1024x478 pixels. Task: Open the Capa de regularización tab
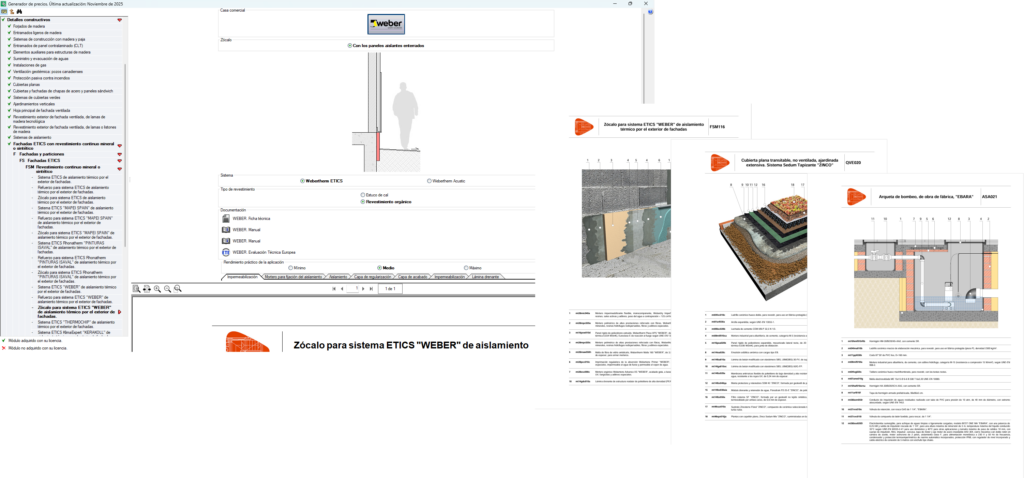[x=374, y=277]
